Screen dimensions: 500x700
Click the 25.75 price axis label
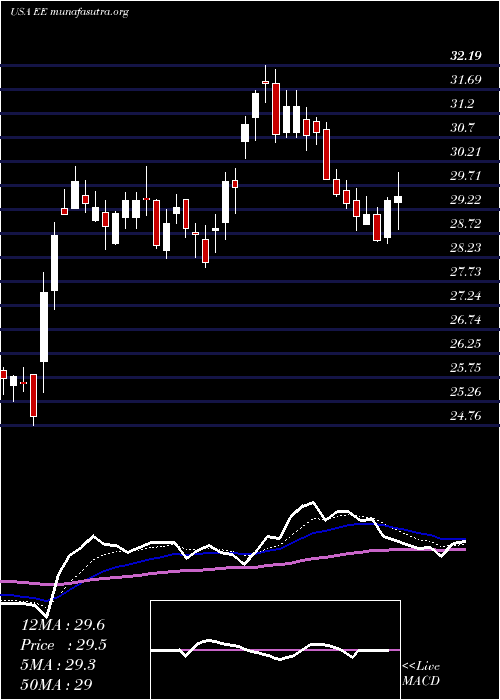click(x=466, y=368)
